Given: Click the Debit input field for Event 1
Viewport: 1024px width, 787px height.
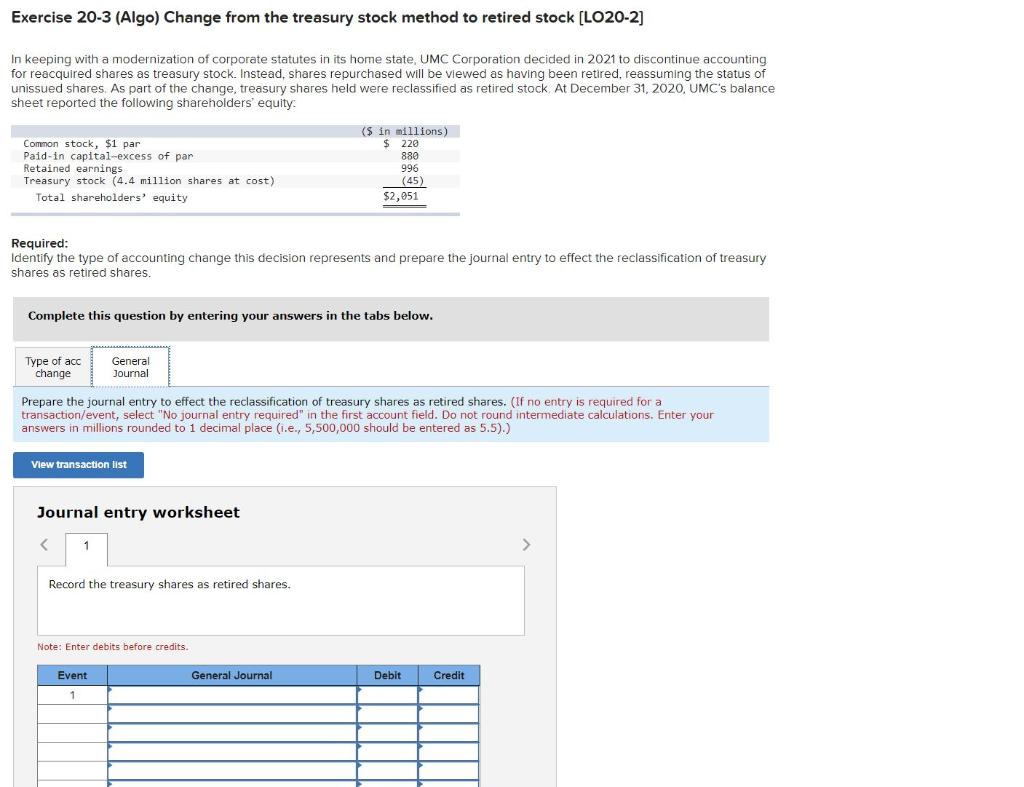Looking at the screenshot, I should tap(388, 691).
